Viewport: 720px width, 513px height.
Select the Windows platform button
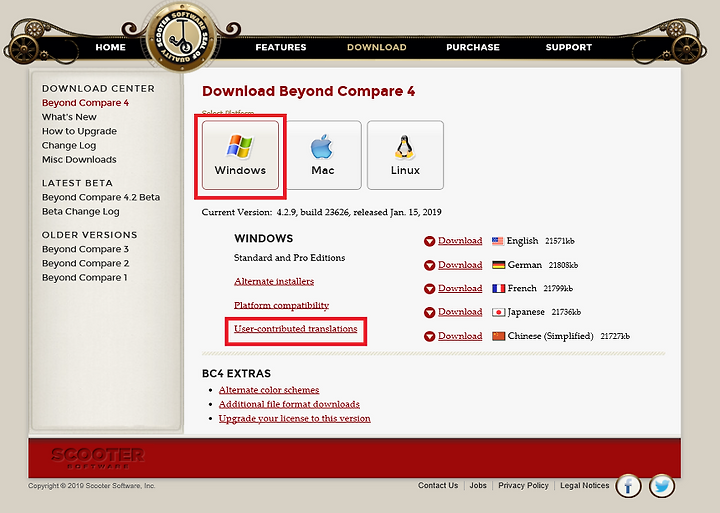(240, 155)
